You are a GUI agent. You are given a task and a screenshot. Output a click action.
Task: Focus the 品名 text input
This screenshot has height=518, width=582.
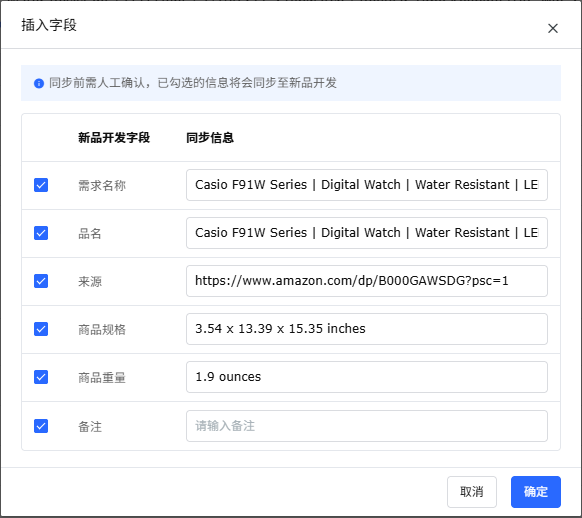(x=367, y=233)
